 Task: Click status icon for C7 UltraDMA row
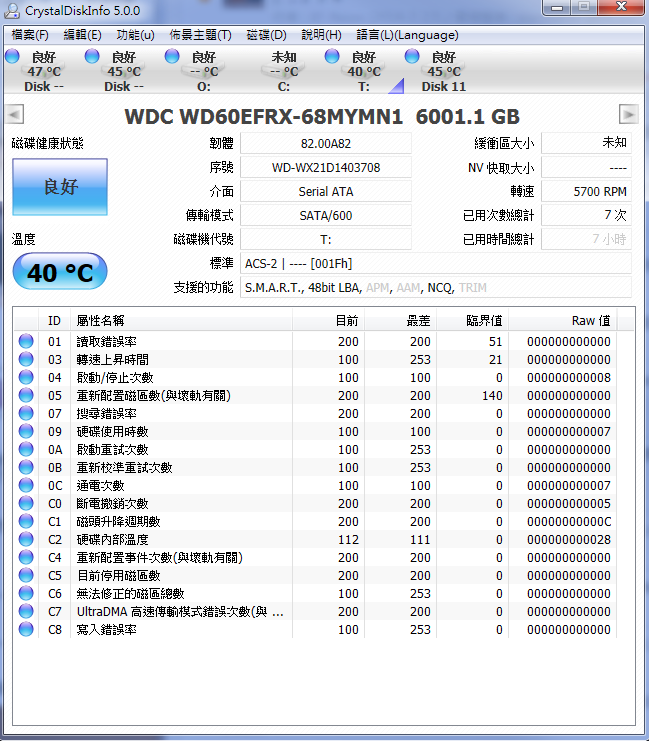(x=26, y=611)
